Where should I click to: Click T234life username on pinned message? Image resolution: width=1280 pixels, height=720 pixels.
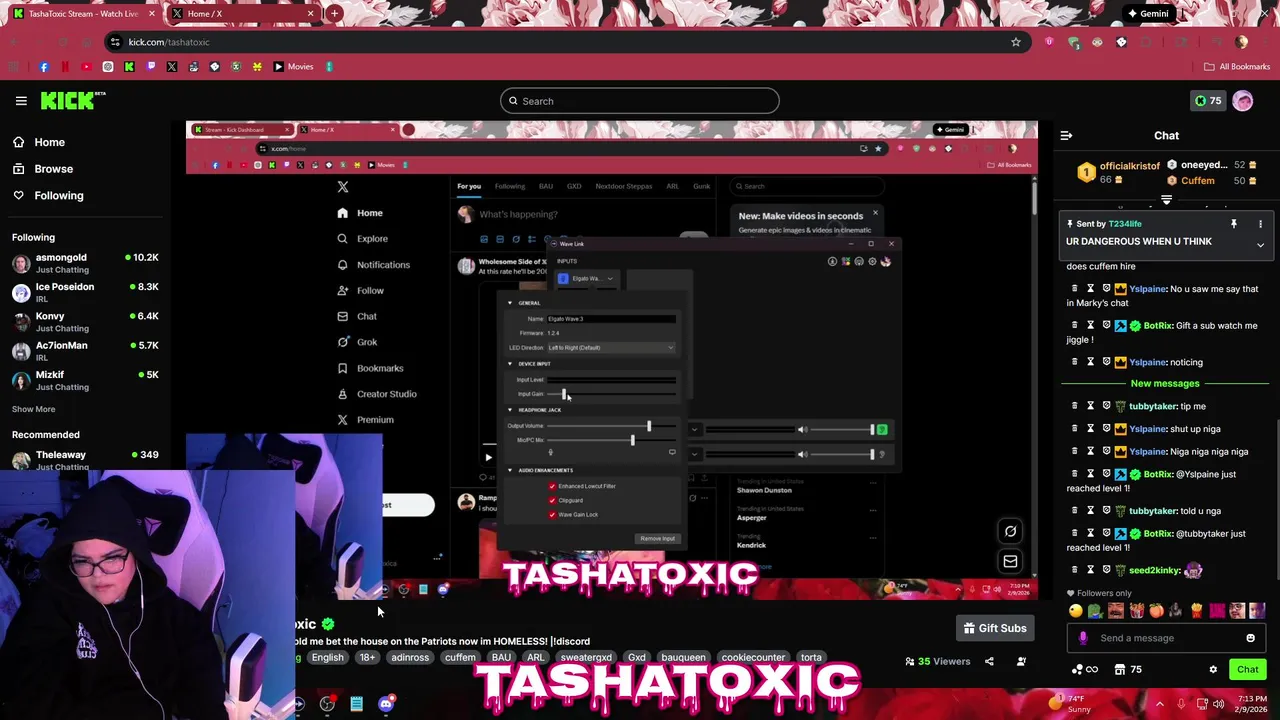[x=1125, y=224]
